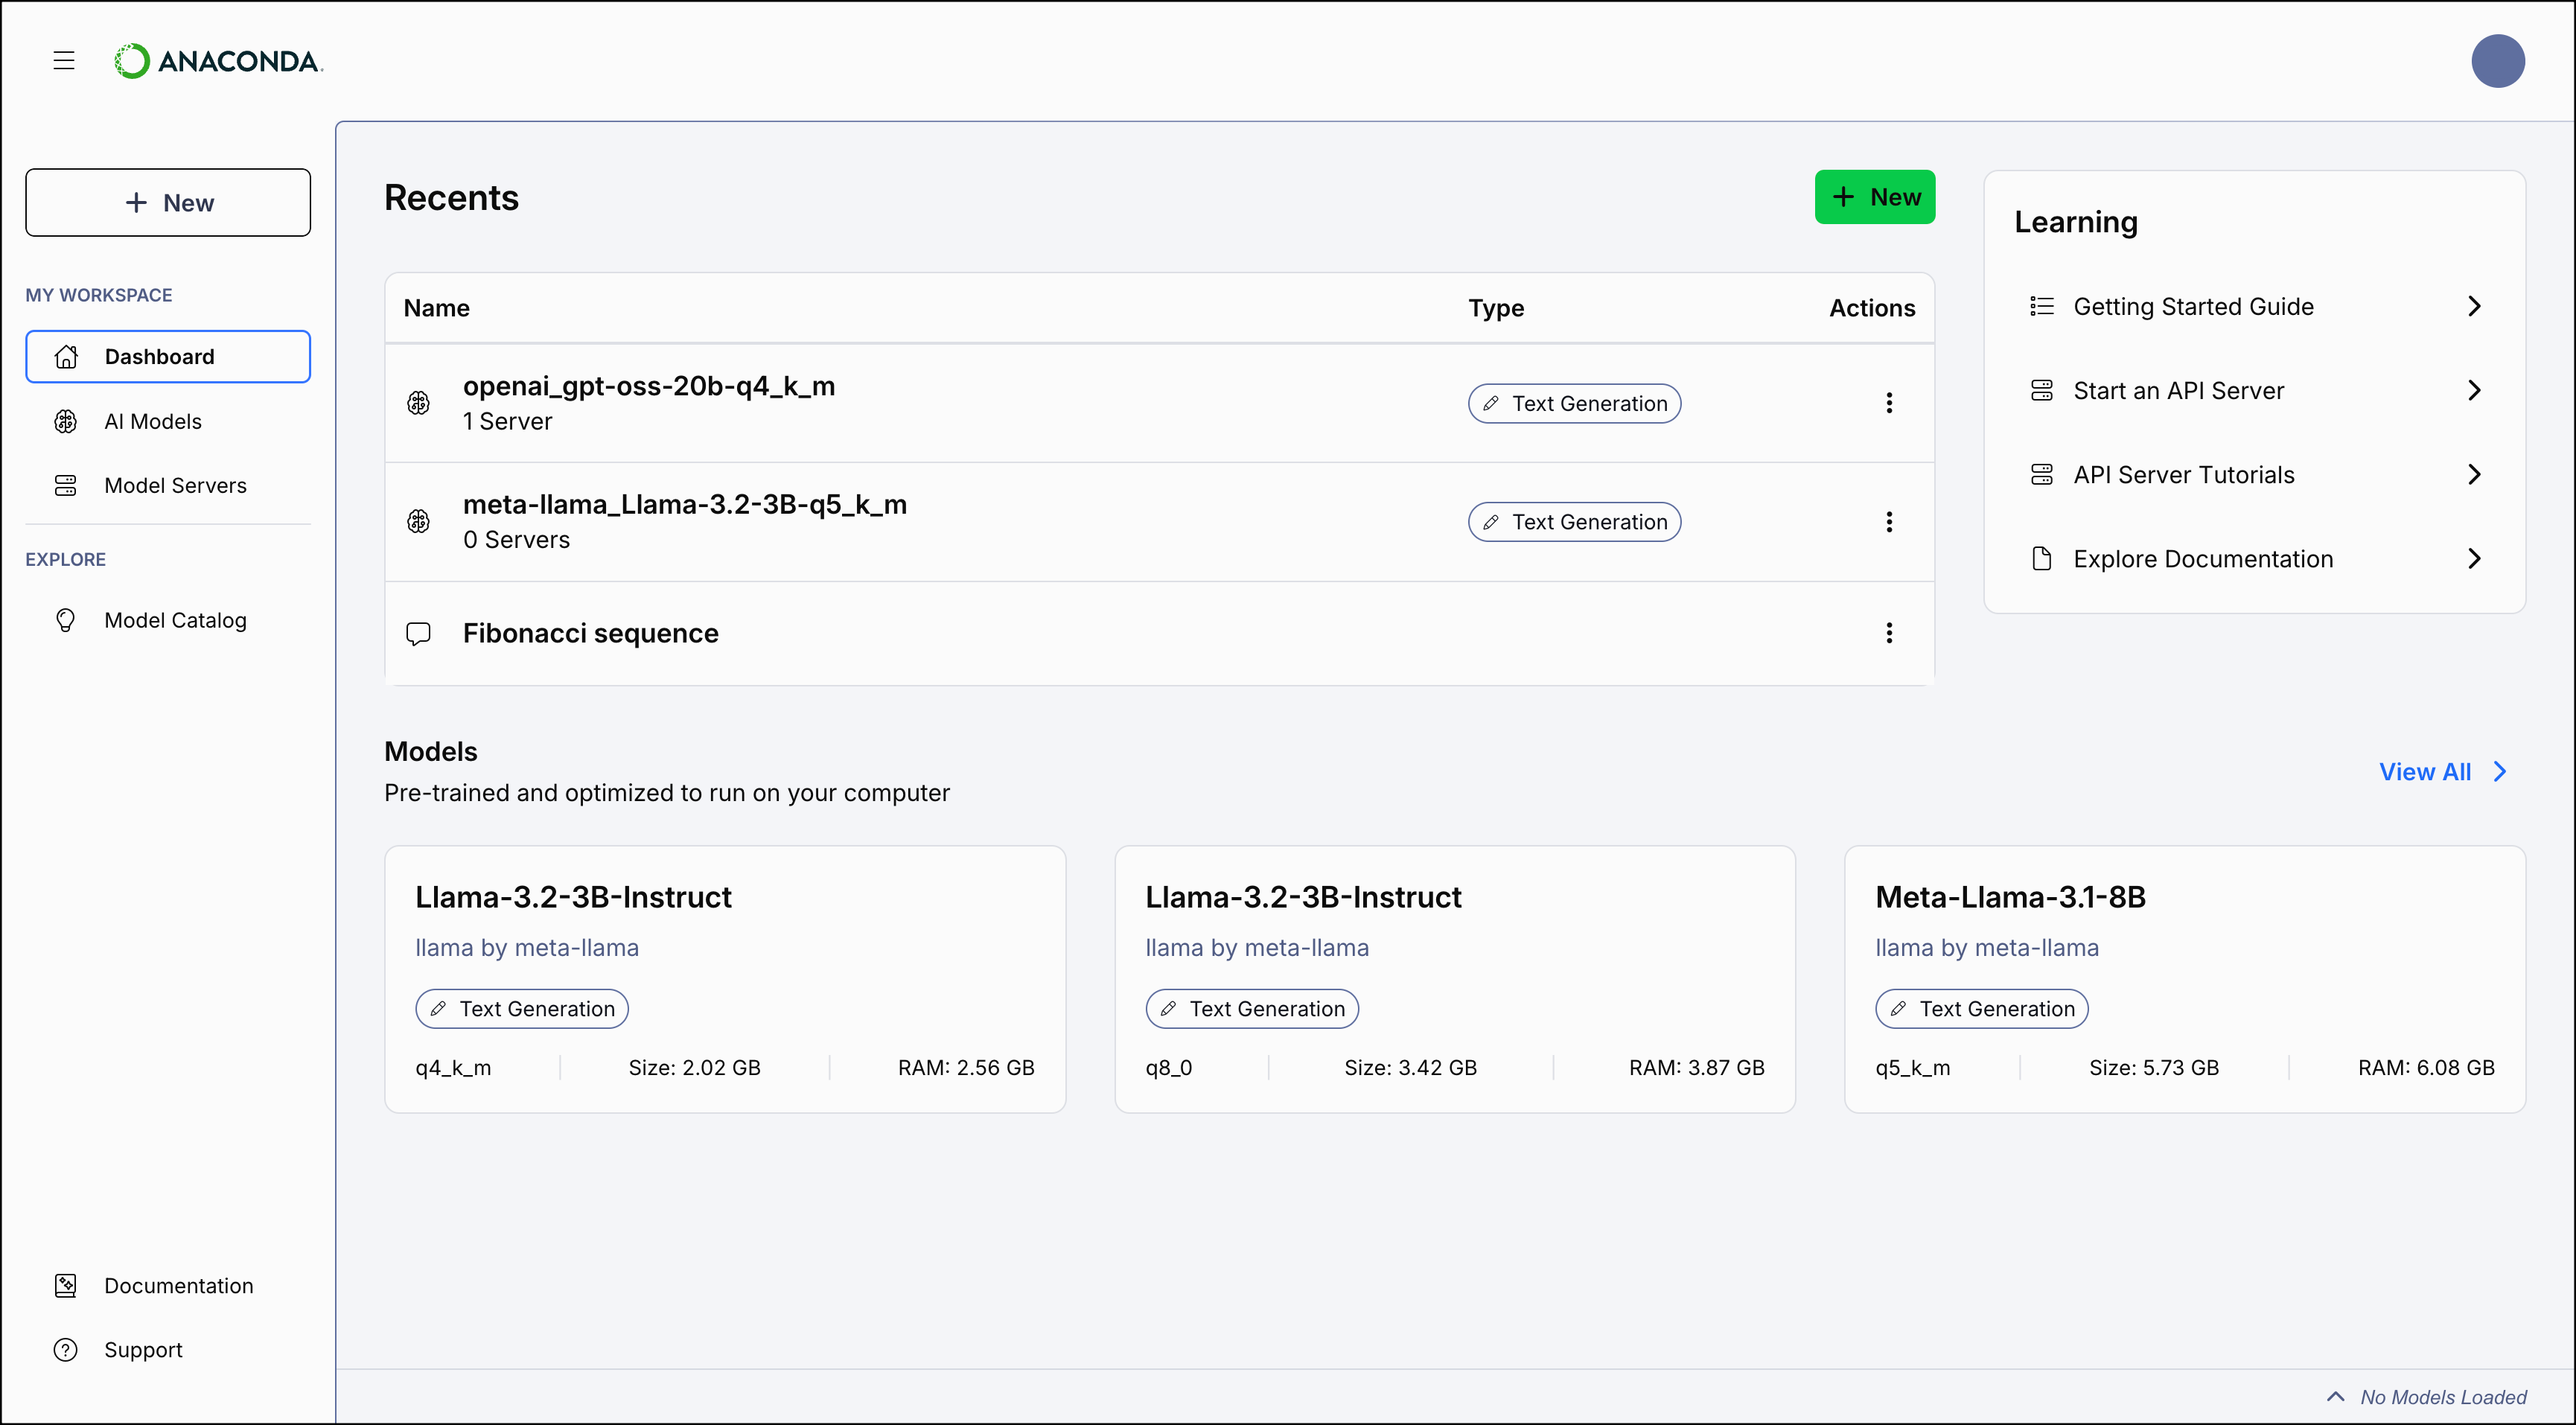Click the brain icon next to openai_gpt-oss-20b-q4_k_m
2576x1425 pixels.
point(419,402)
